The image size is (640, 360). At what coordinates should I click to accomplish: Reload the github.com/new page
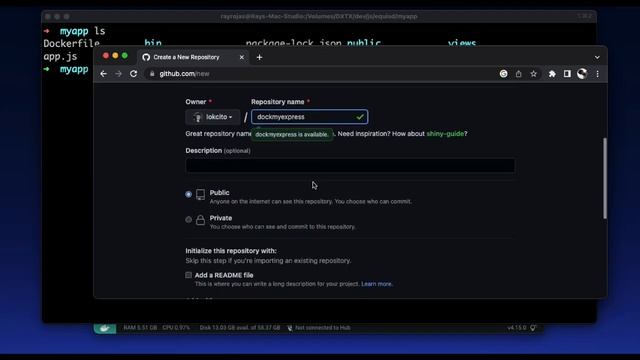coord(133,74)
